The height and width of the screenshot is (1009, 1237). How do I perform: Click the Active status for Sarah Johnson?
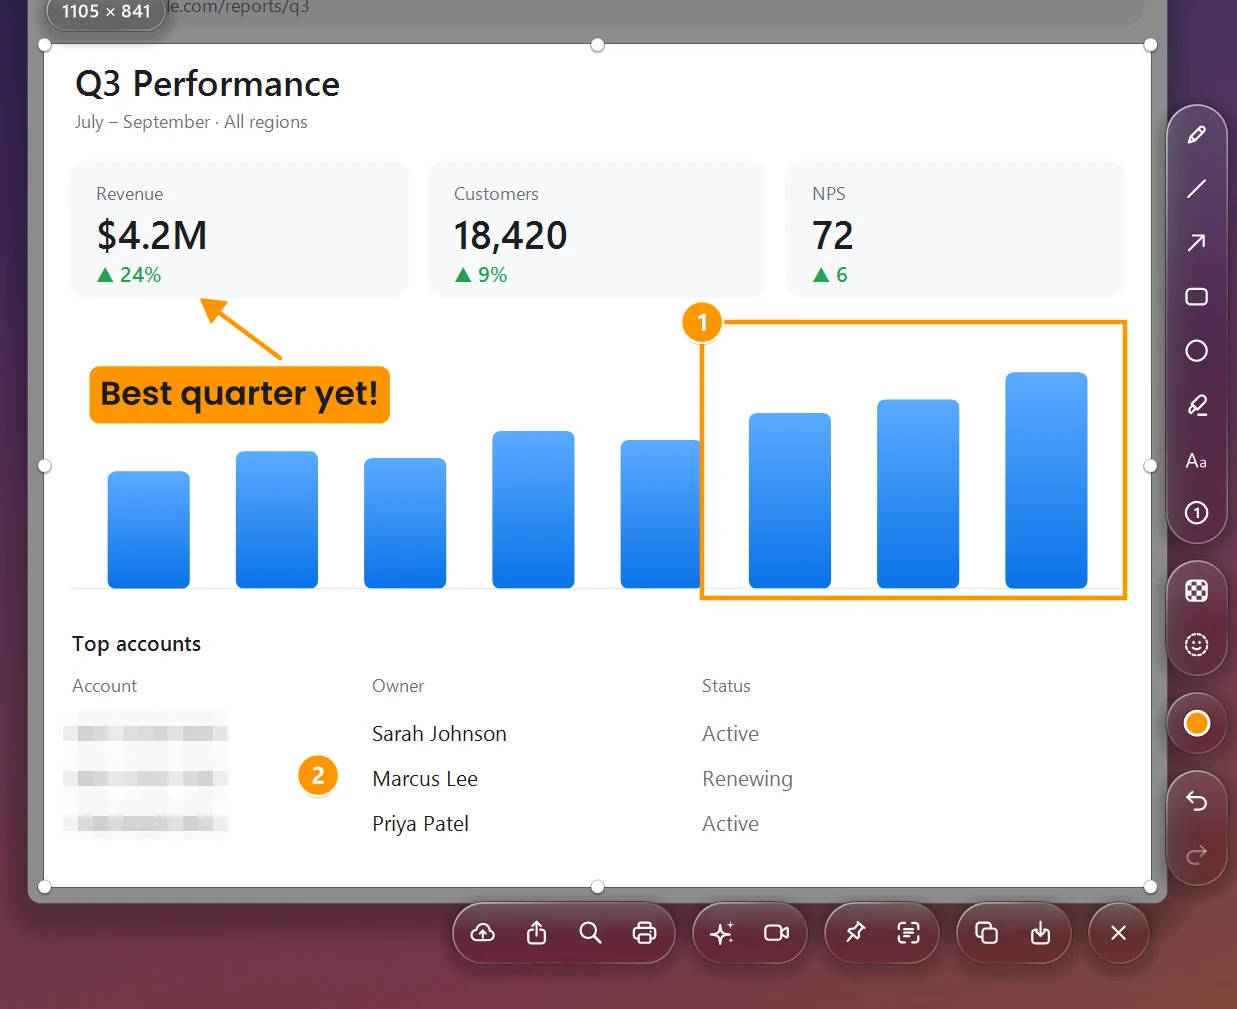pyautogui.click(x=731, y=734)
